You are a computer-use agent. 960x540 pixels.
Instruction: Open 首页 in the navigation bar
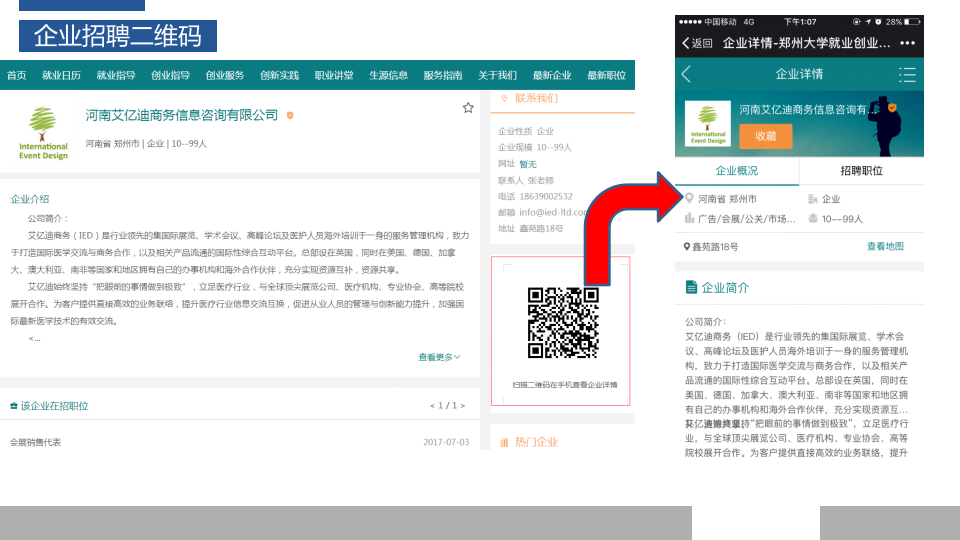(17, 75)
